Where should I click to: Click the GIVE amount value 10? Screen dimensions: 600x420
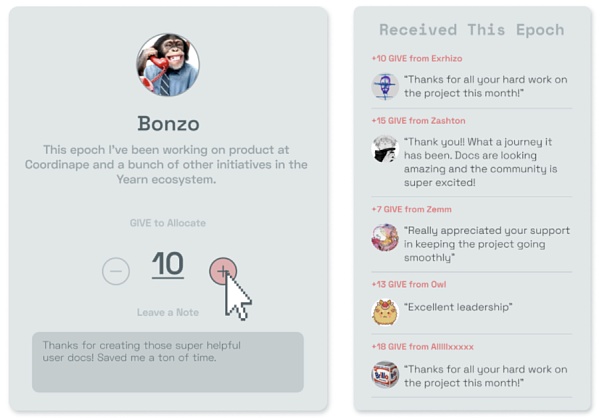click(168, 265)
